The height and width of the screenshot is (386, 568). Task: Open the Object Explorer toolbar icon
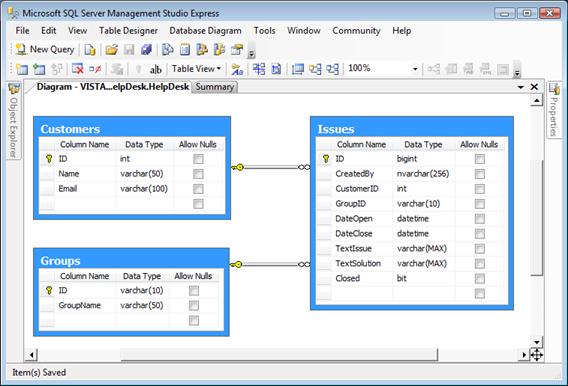coord(202,50)
